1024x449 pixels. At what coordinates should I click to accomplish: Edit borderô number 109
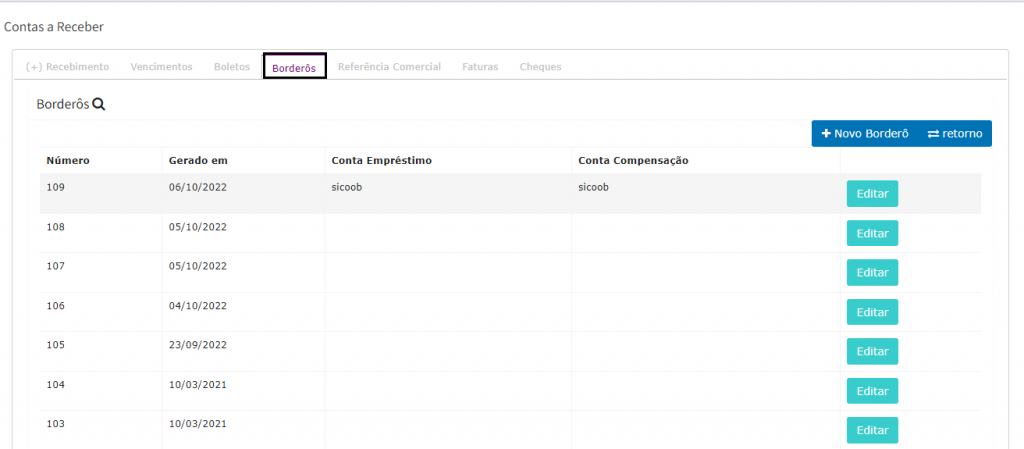pyautogui.click(x=872, y=194)
